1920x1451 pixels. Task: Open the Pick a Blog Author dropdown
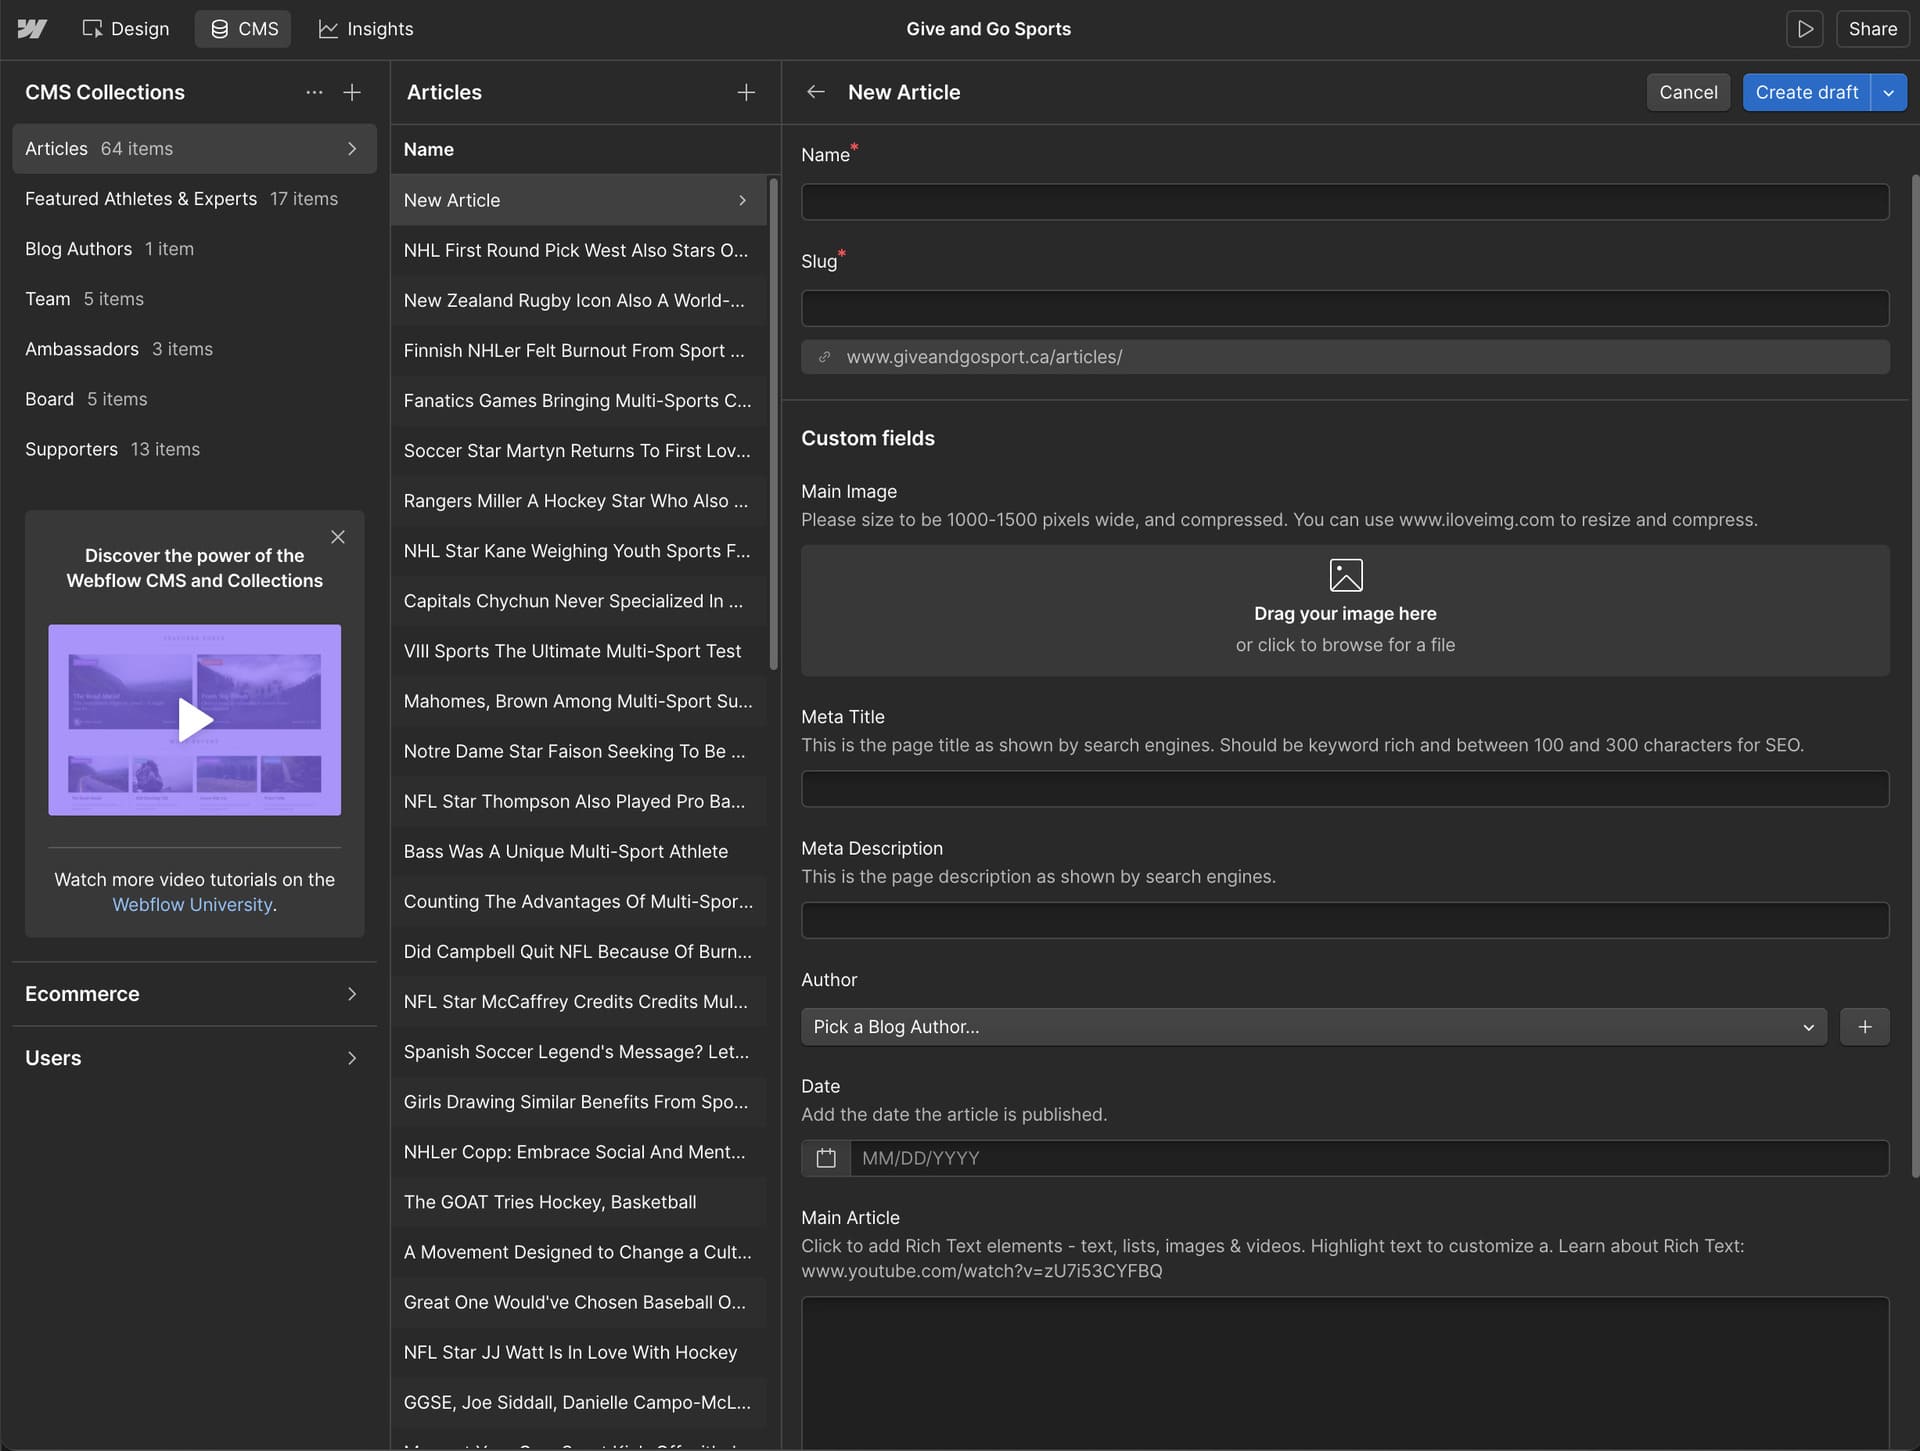coord(1313,1027)
